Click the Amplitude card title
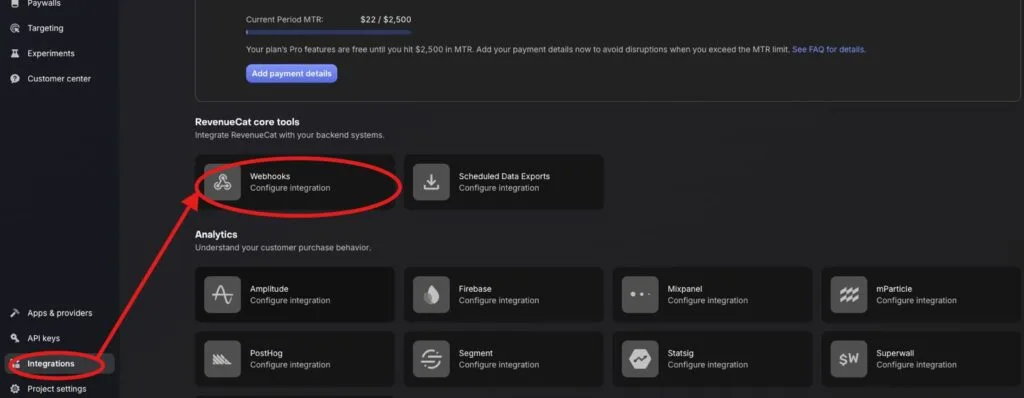 click(269, 289)
